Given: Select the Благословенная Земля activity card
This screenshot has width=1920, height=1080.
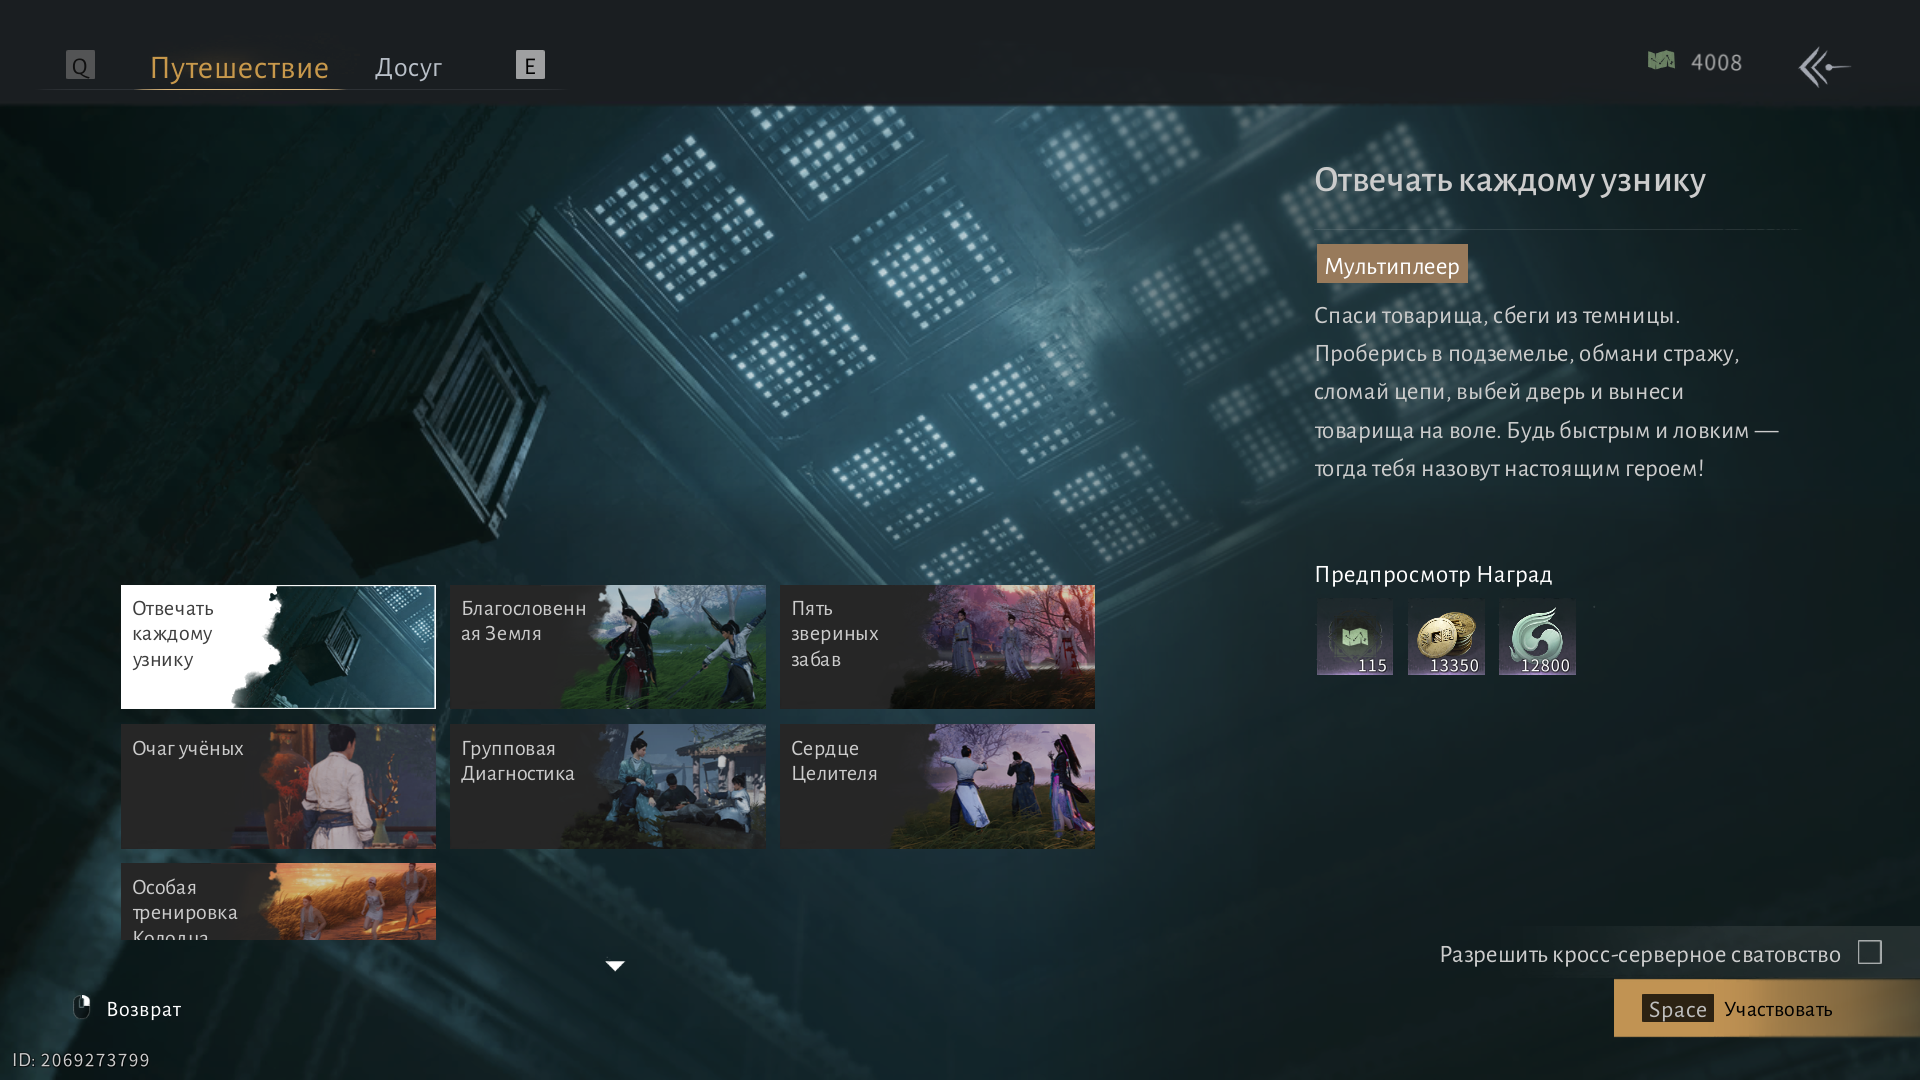Looking at the screenshot, I should point(607,647).
